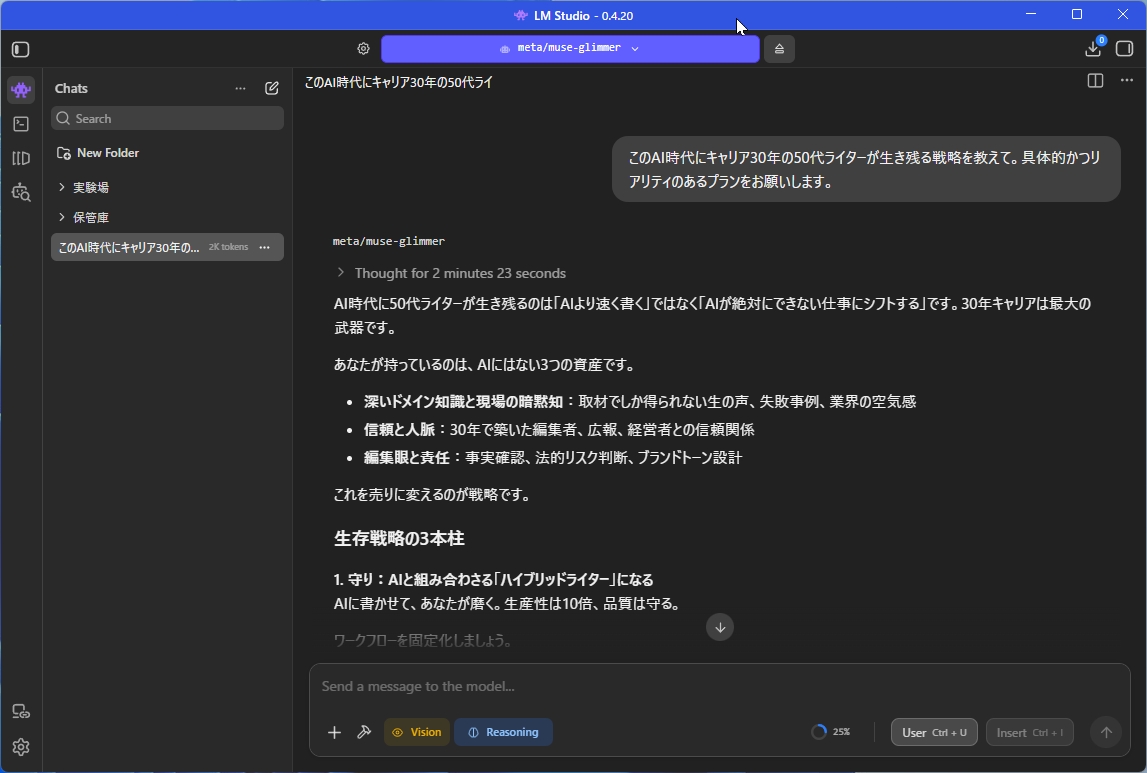The width and height of the screenshot is (1147, 773).
Task: Switch role with User Ctrl+U button
Action: click(934, 732)
